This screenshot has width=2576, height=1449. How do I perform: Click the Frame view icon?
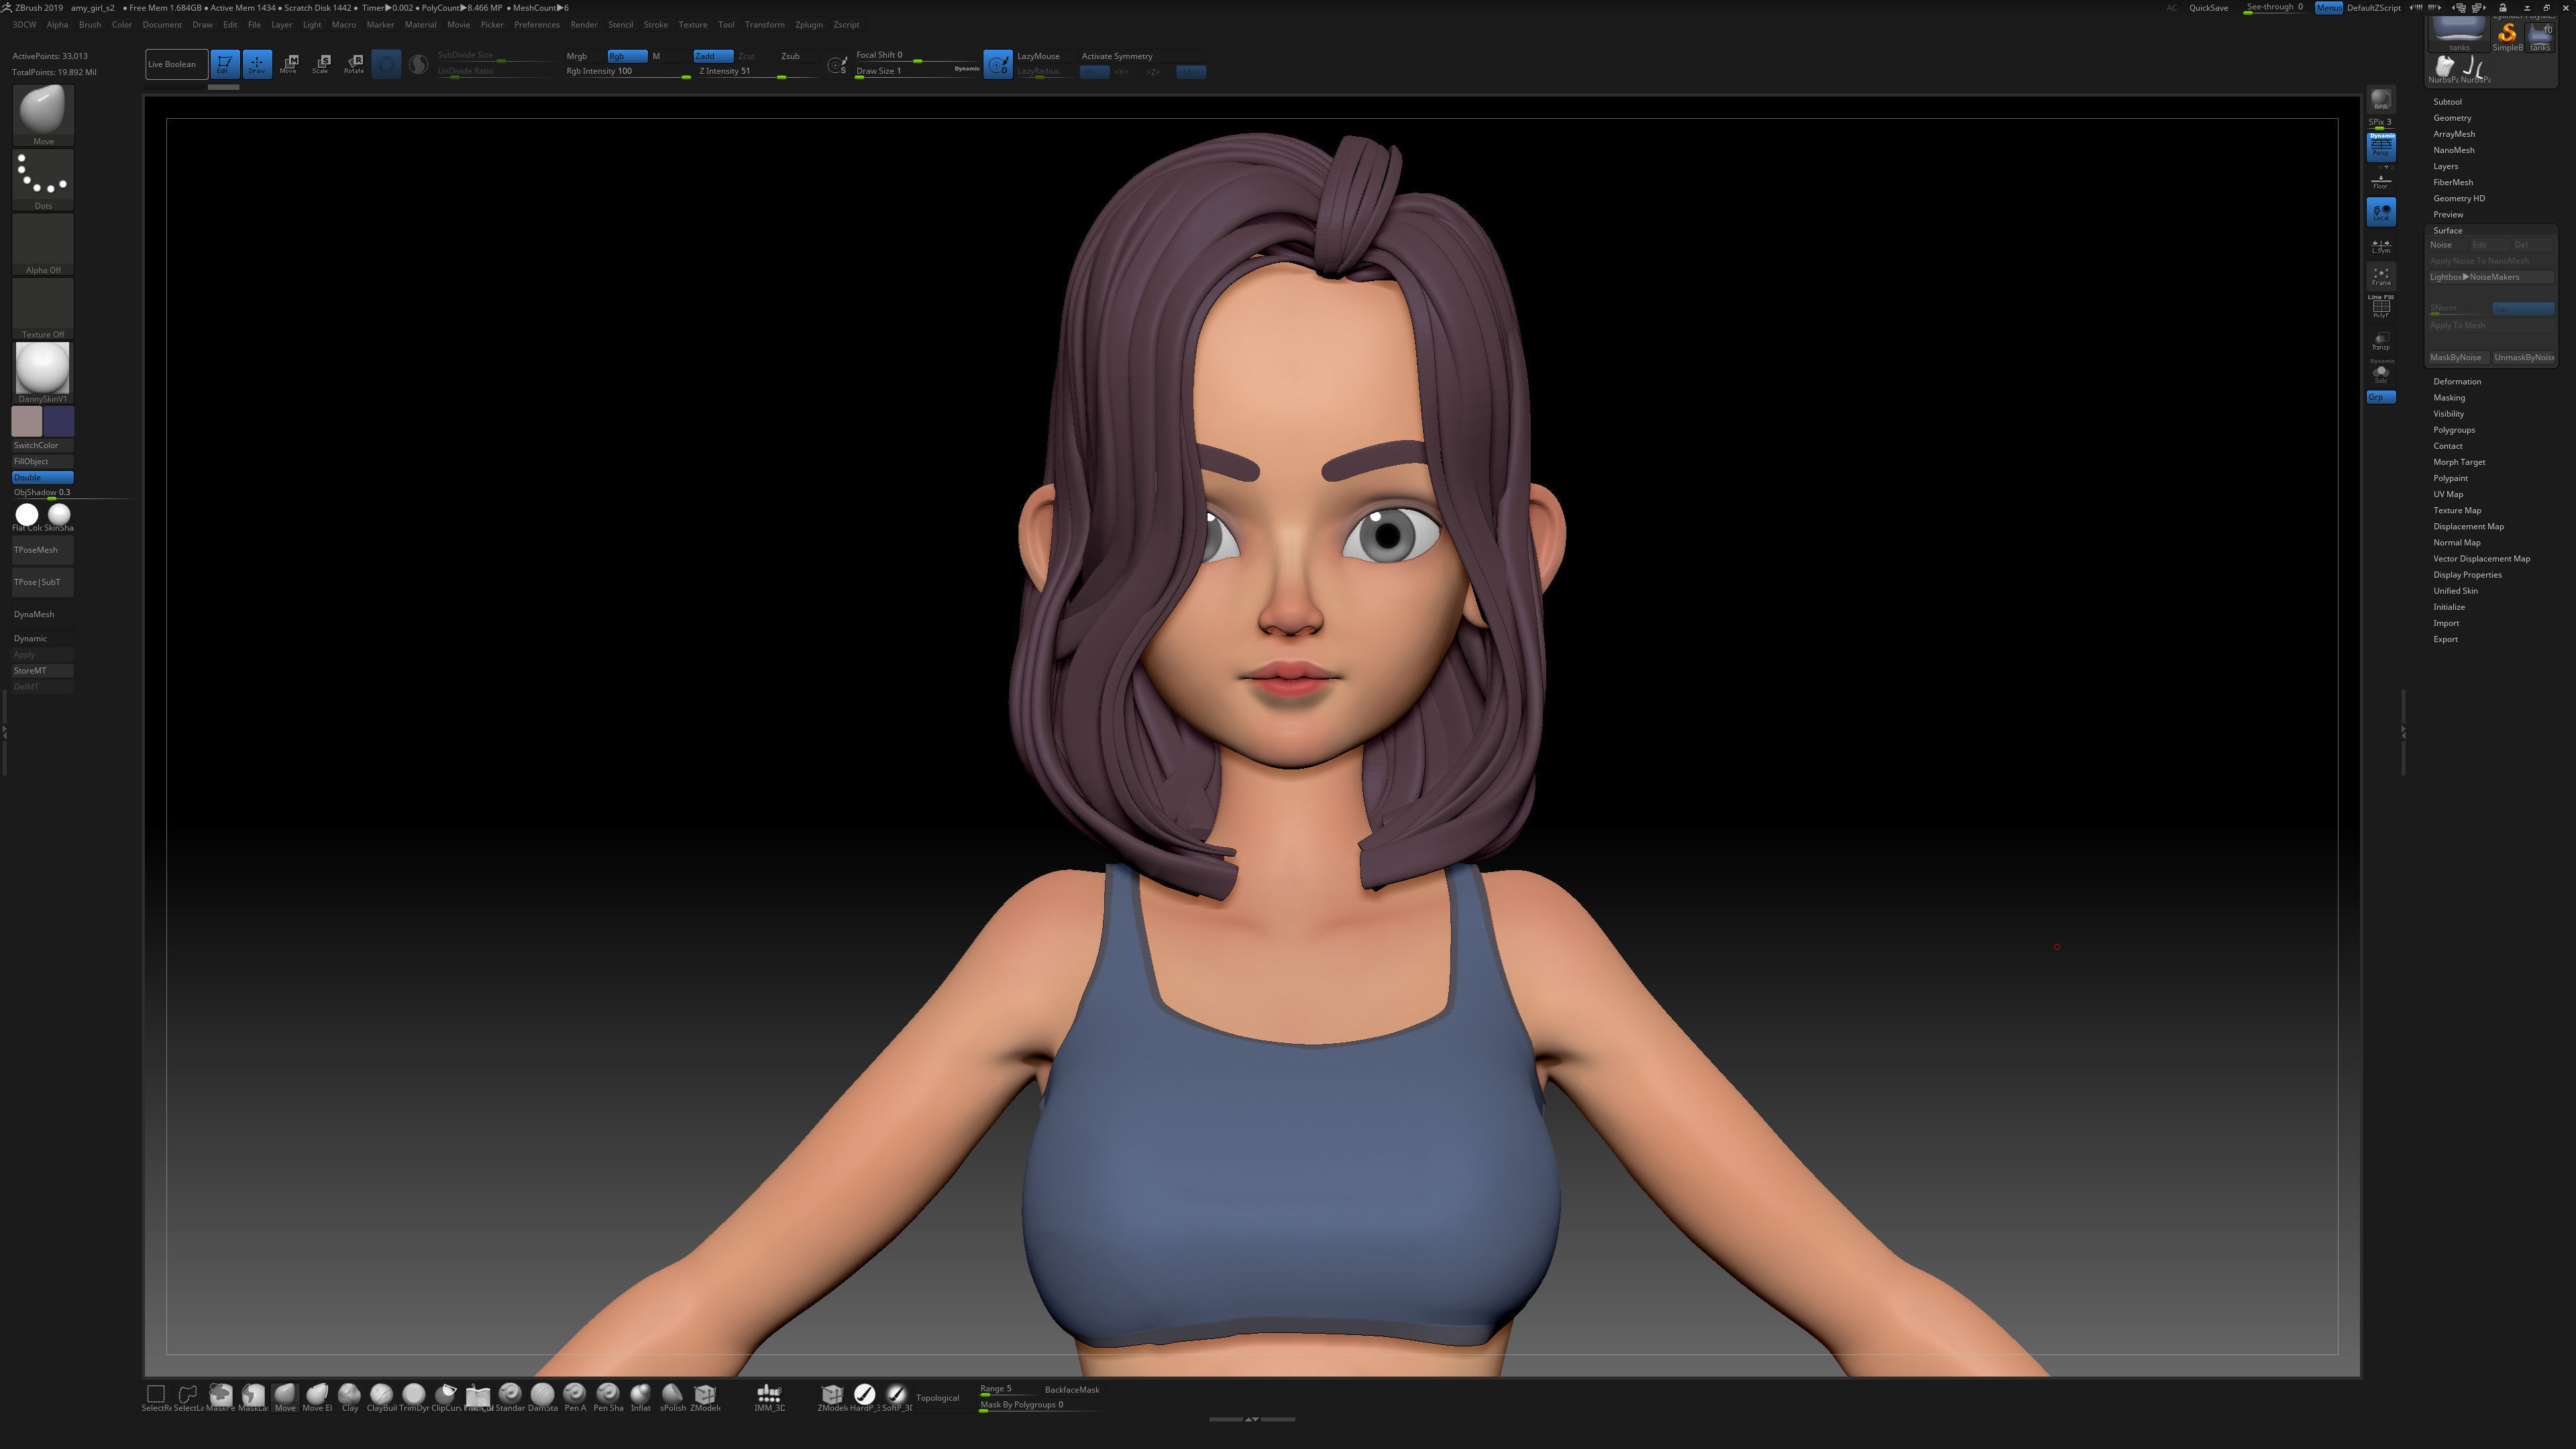2380,276
